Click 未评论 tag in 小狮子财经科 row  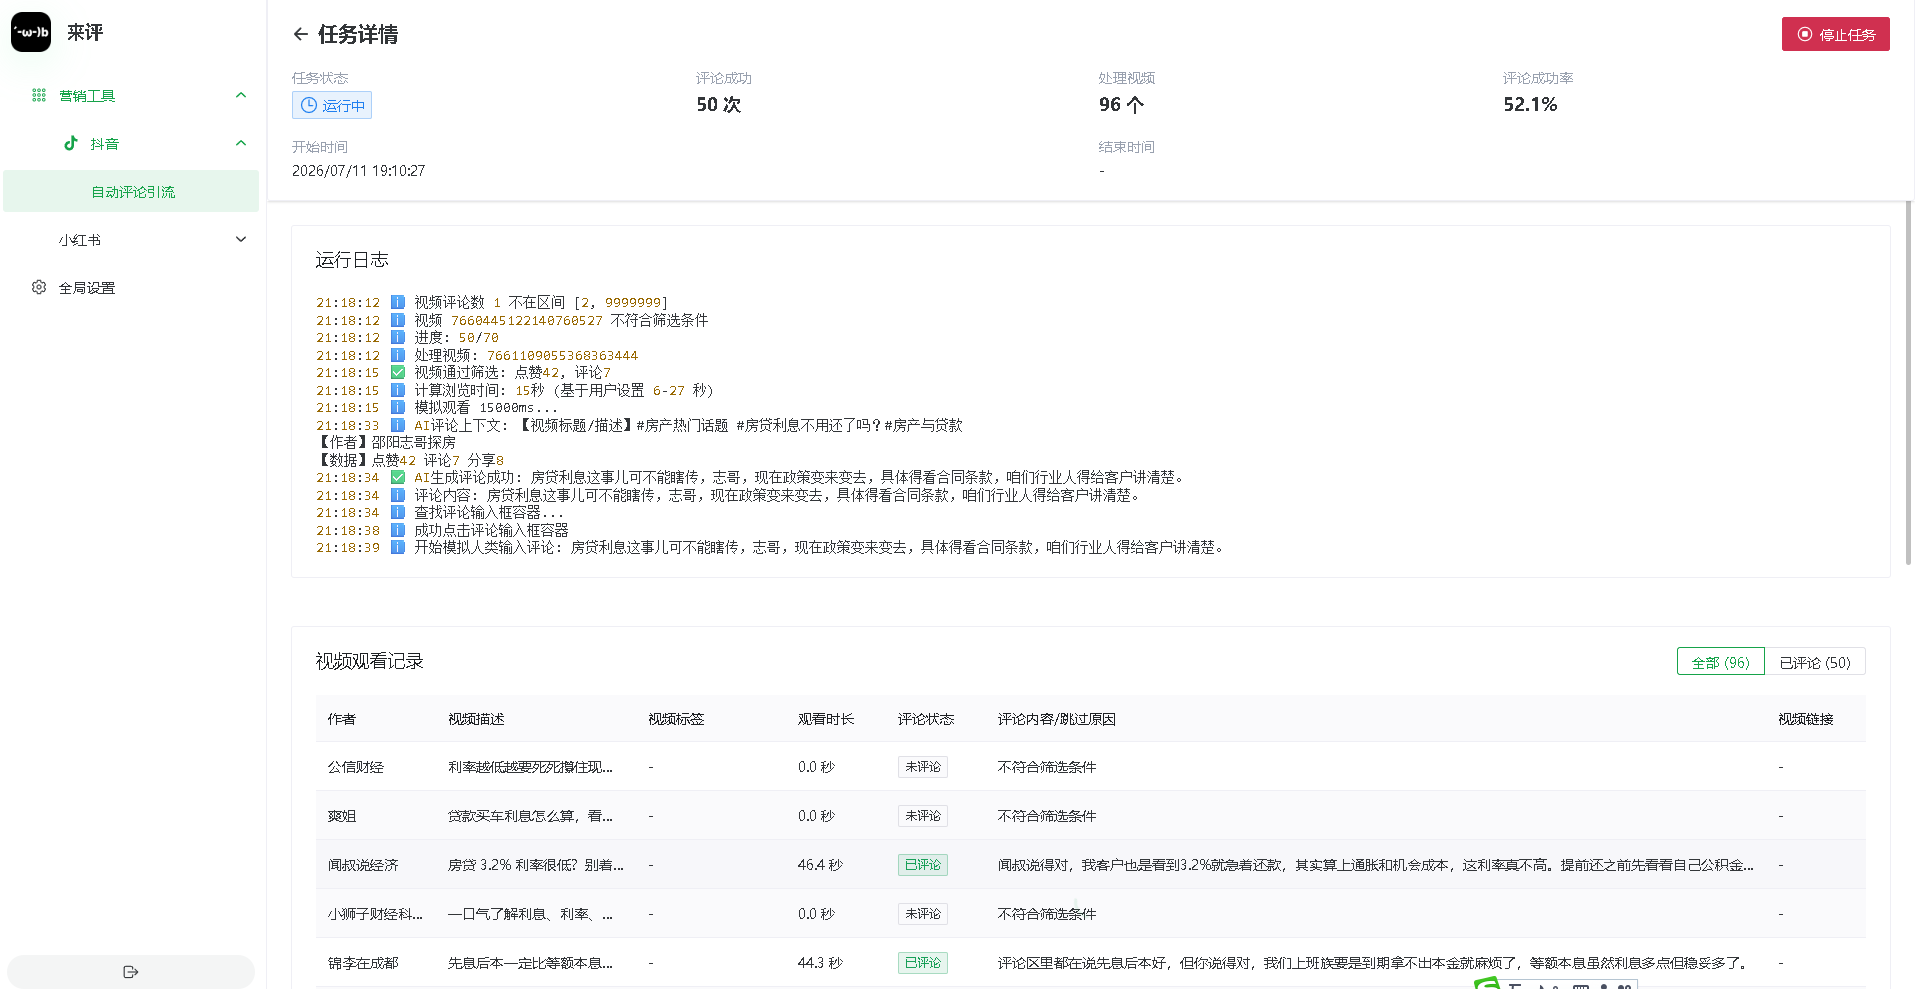[x=923, y=914]
